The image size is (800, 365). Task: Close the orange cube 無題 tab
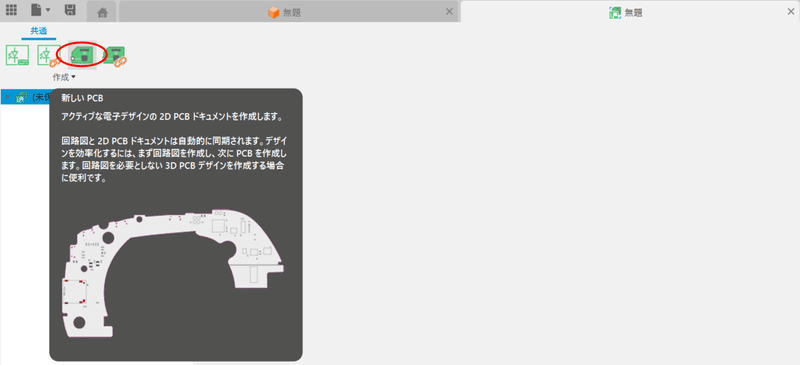[x=449, y=12]
